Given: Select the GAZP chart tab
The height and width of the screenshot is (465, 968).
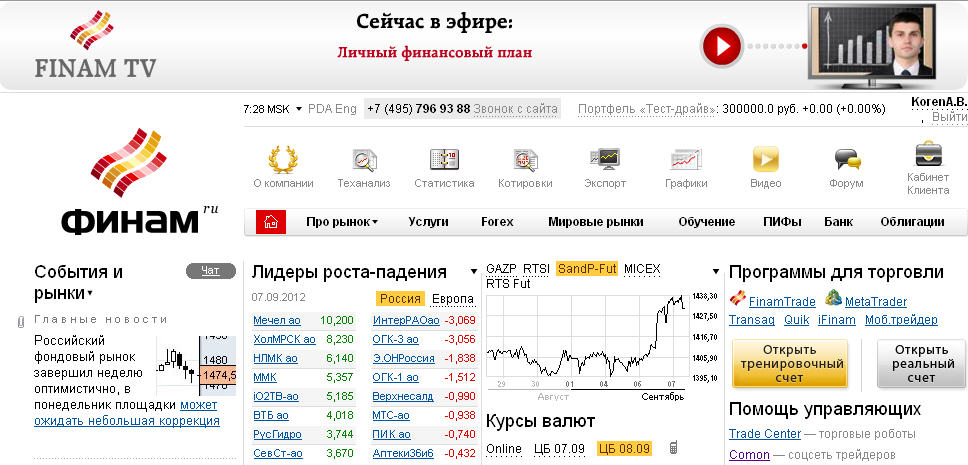Looking at the screenshot, I should [x=501, y=269].
